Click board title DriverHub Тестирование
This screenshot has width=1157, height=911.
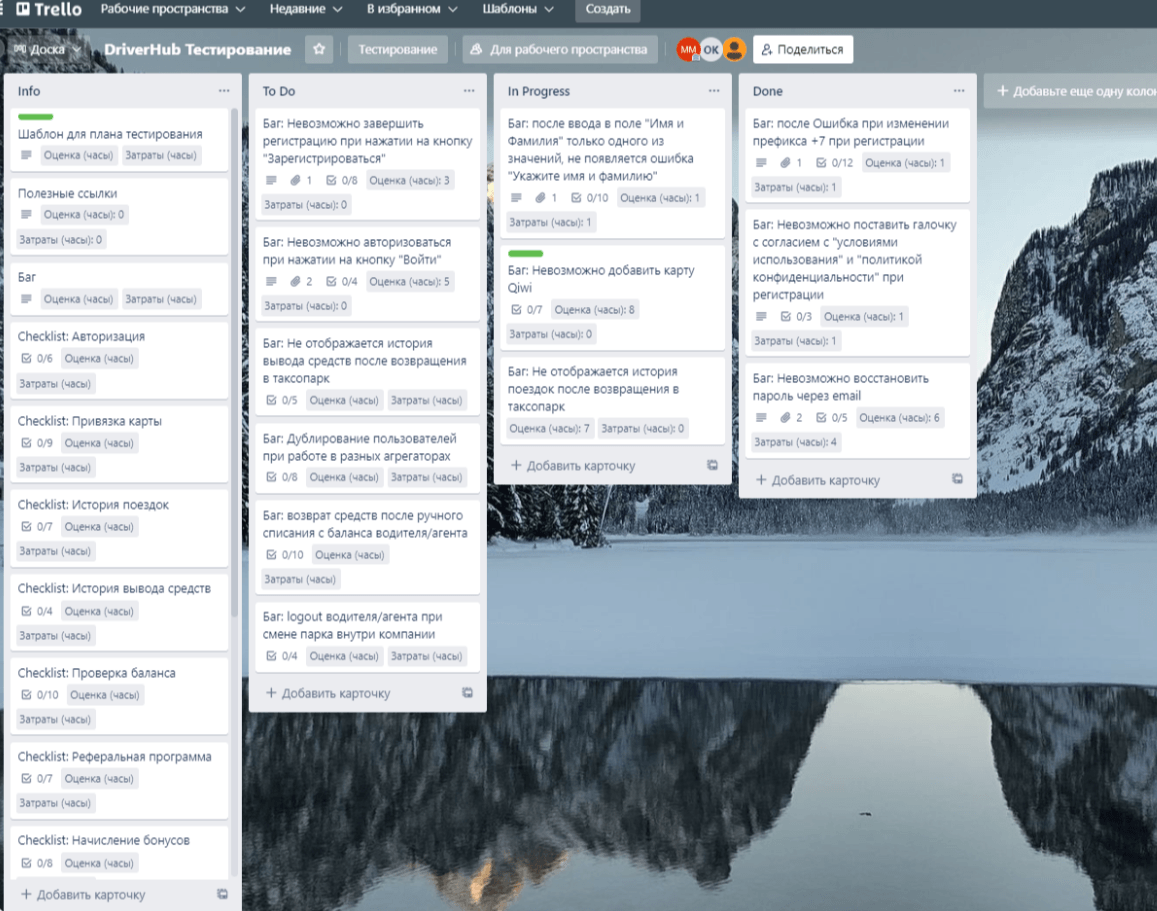(197, 49)
